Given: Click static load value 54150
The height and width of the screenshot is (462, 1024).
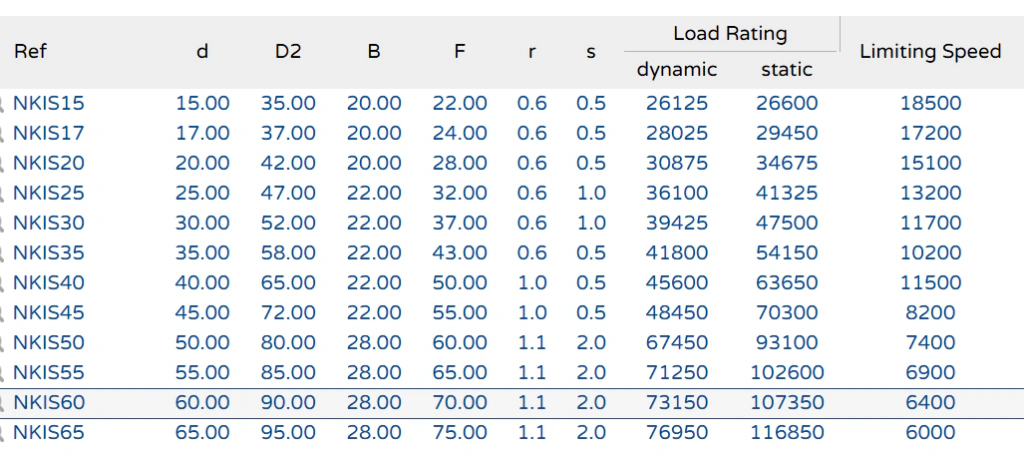Looking at the screenshot, I should click(787, 253).
